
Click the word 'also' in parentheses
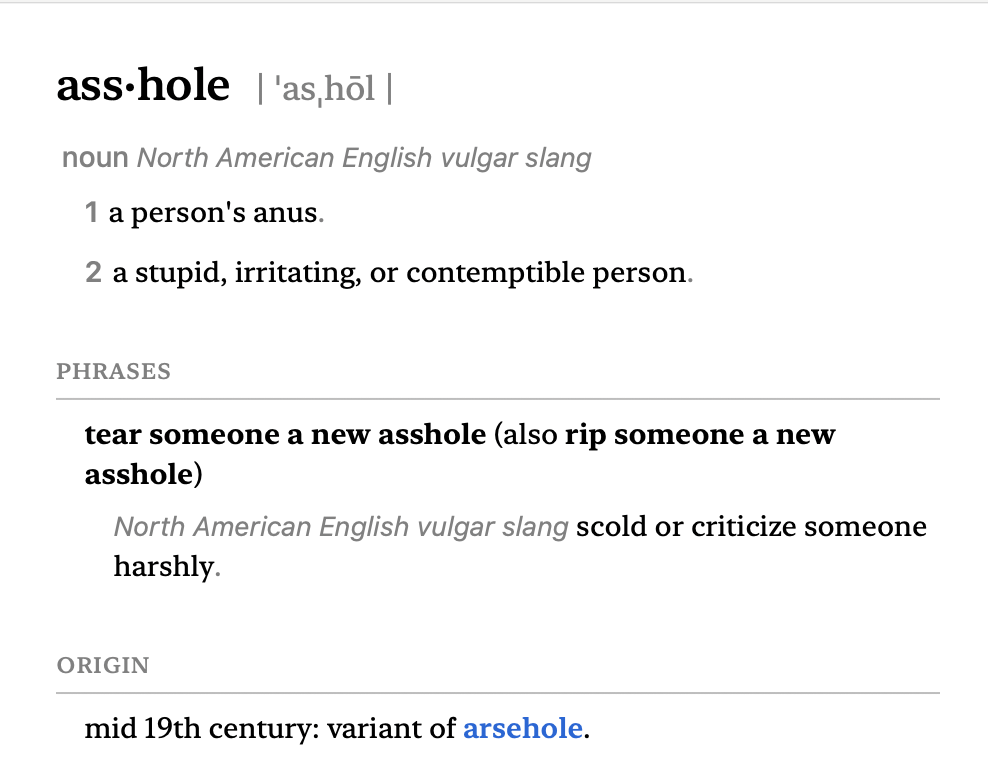pyautogui.click(x=531, y=435)
